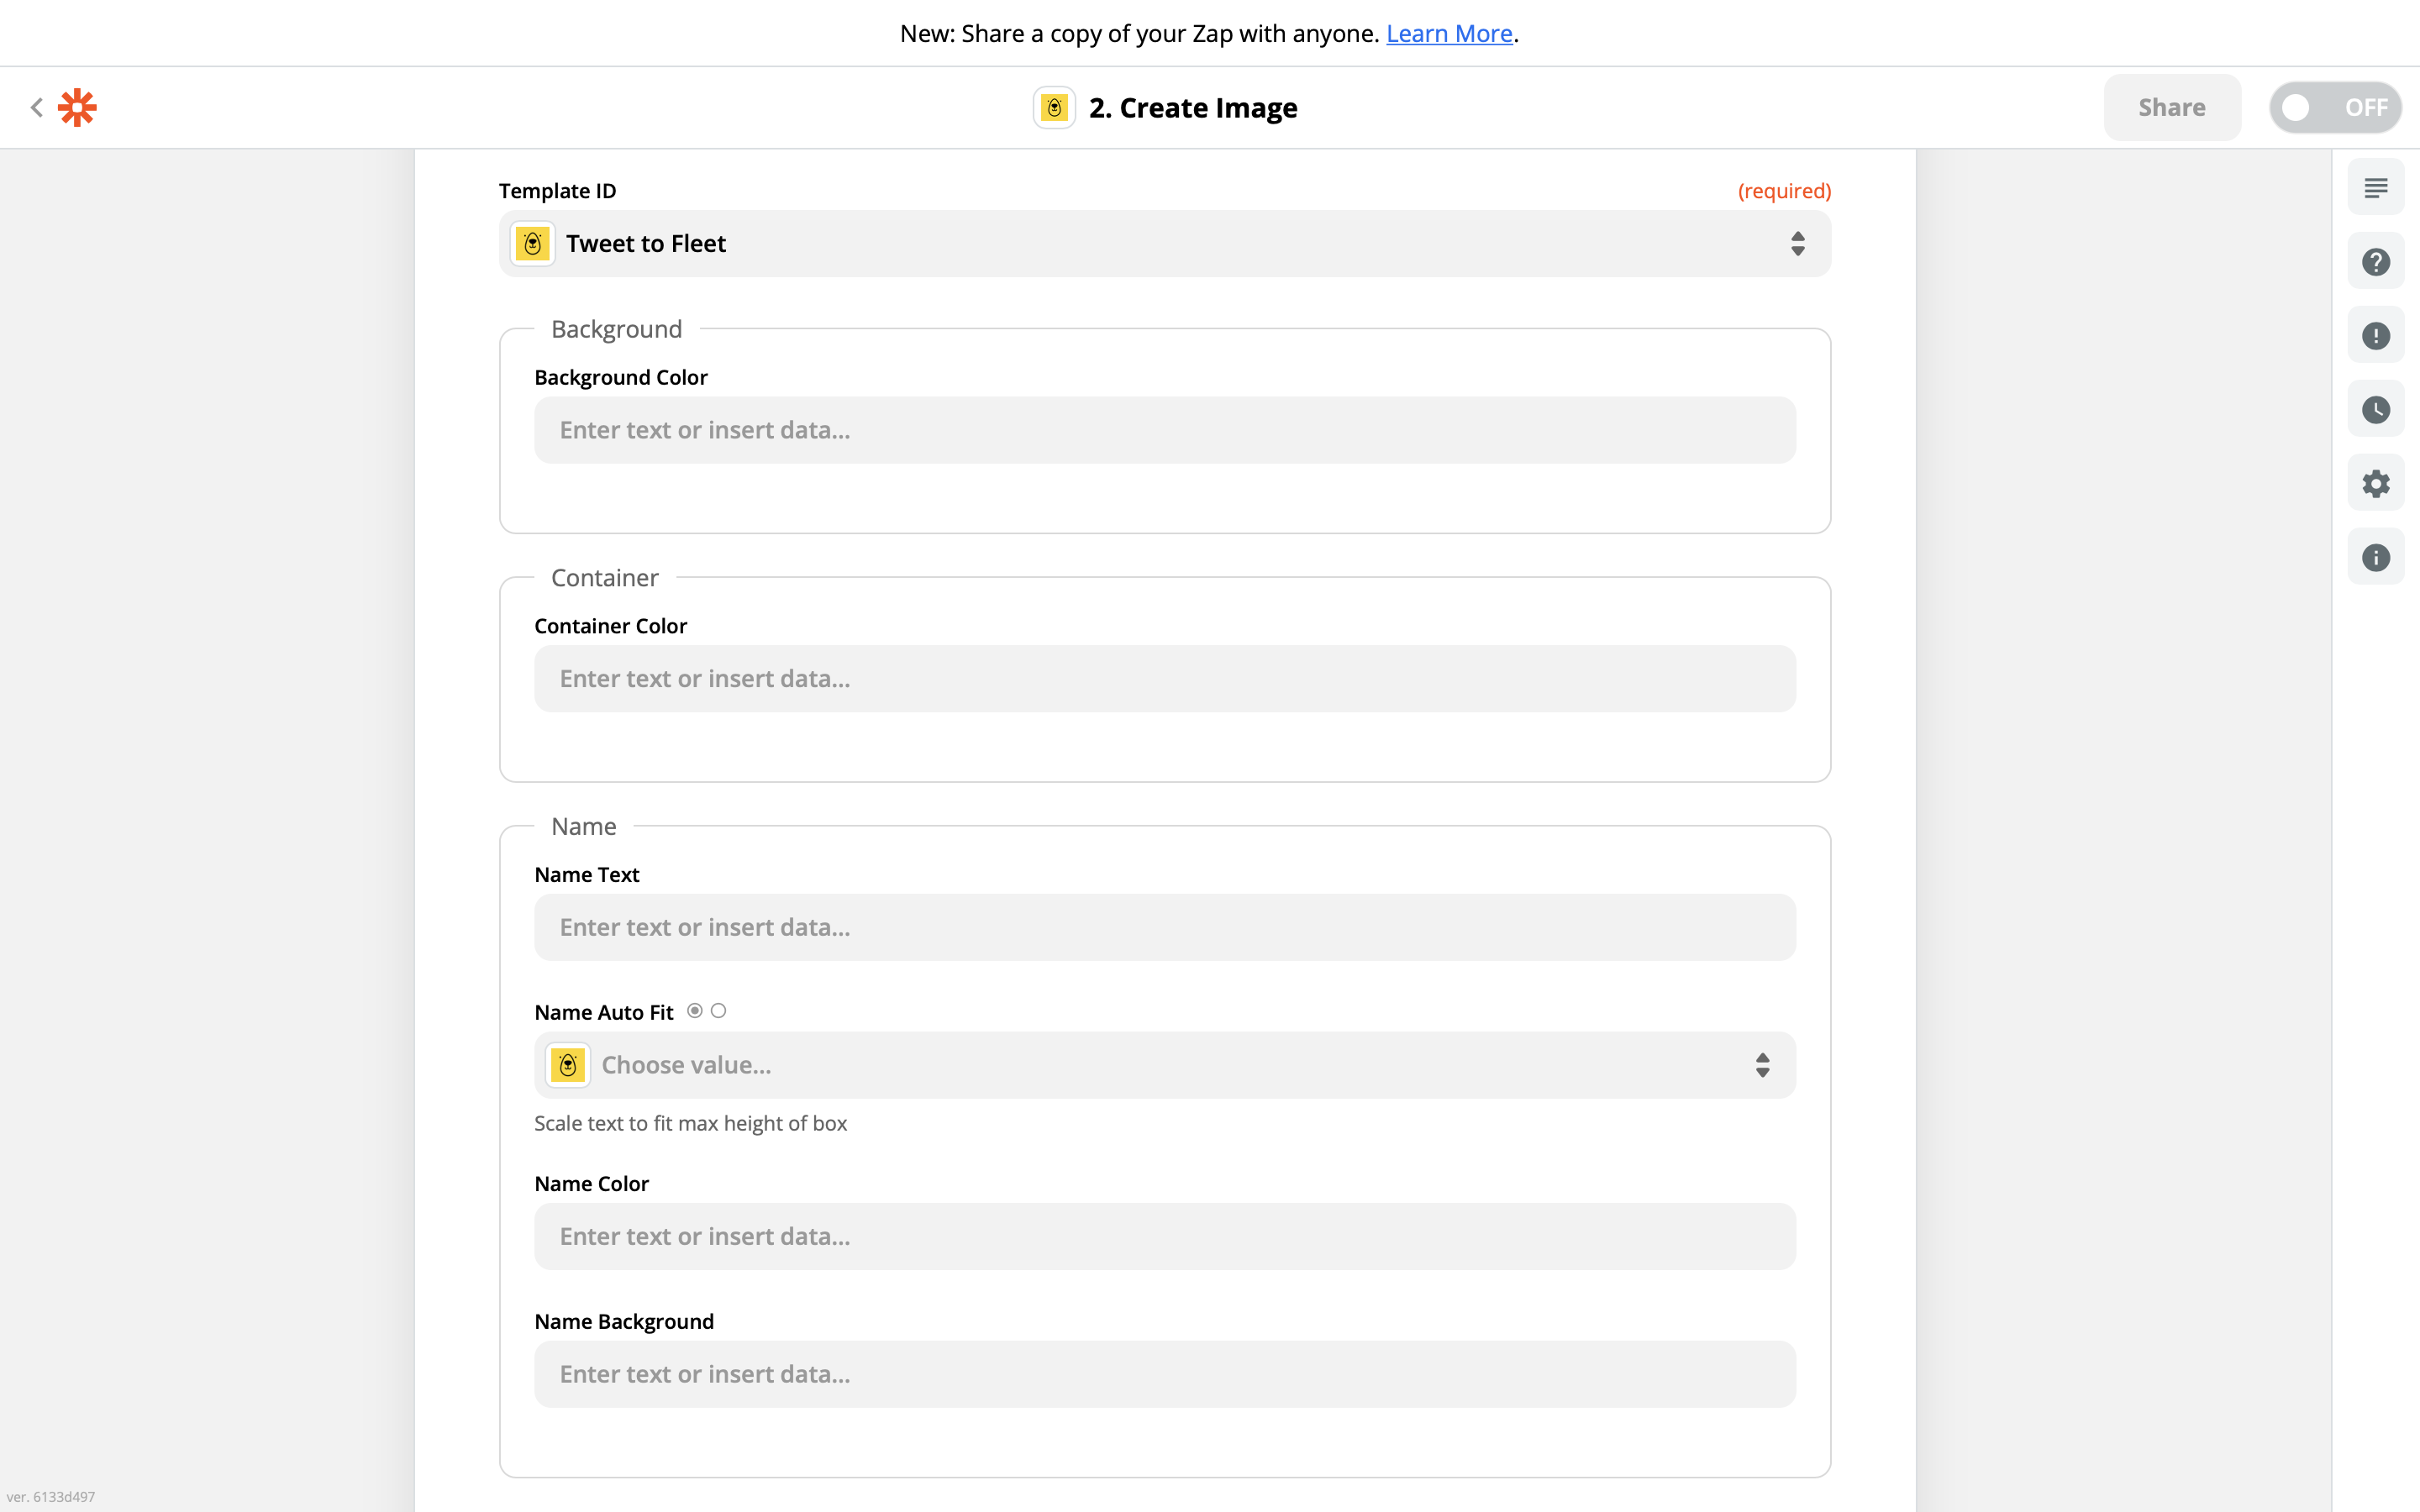2420x1512 pixels.
Task: Click the 2. Create Image step title
Action: click(1193, 107)
